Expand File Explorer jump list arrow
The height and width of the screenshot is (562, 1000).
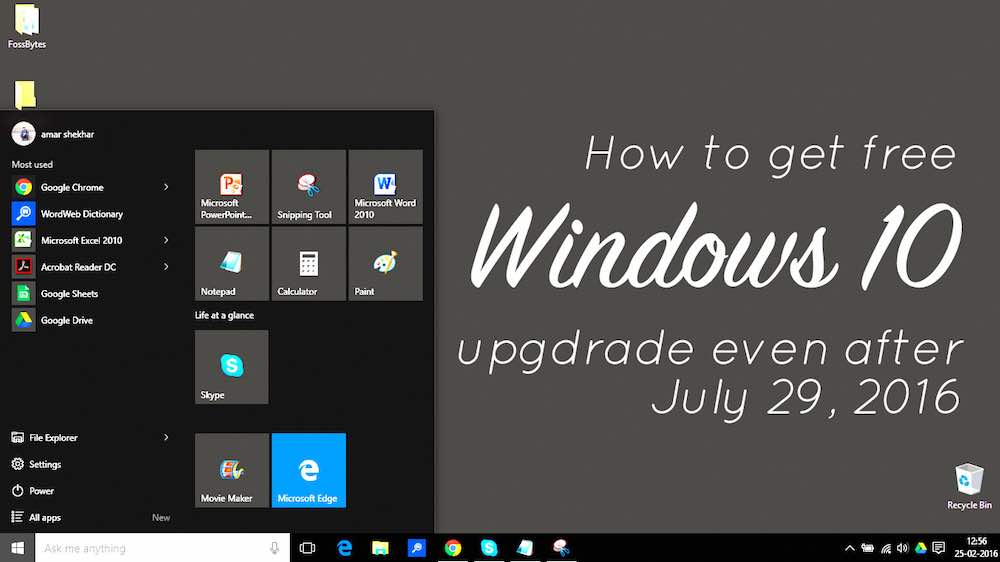coord(166,438)
